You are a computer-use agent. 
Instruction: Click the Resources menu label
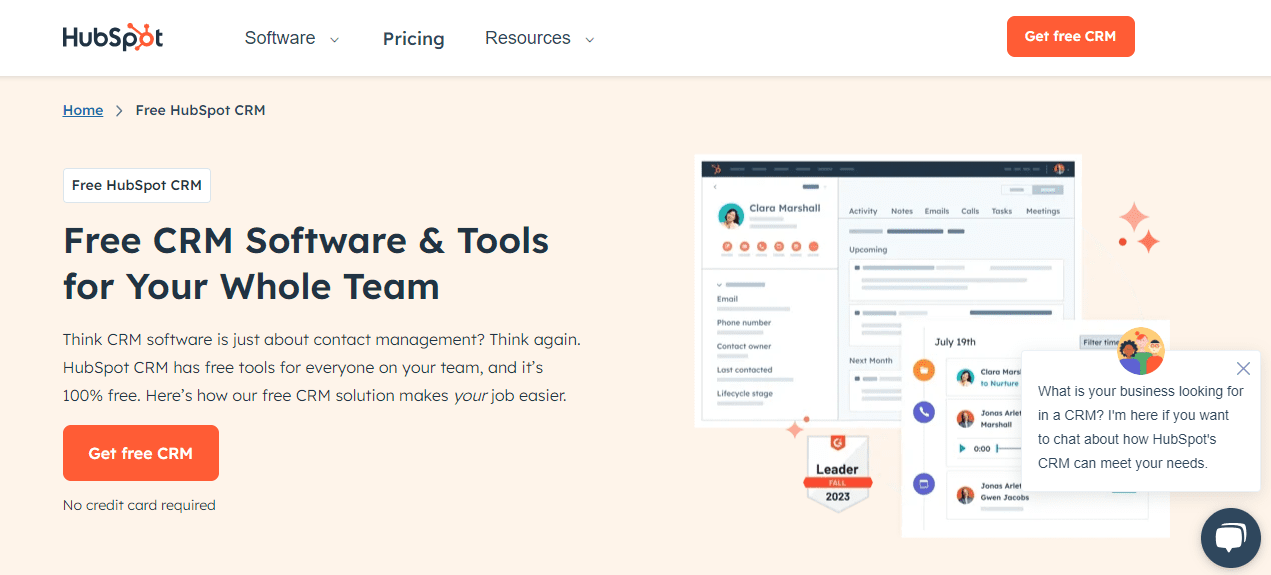coord(528,38)
